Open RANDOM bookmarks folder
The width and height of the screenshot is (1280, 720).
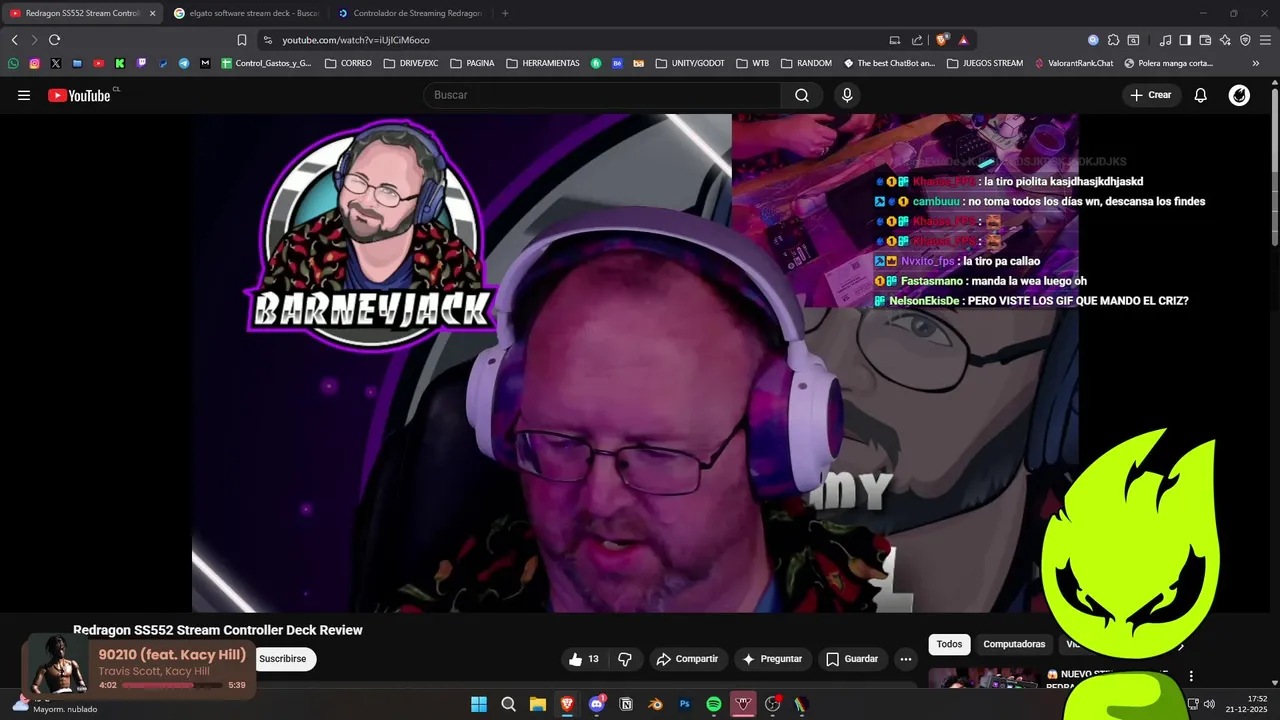pyautogui.click(x=806, y=63)
